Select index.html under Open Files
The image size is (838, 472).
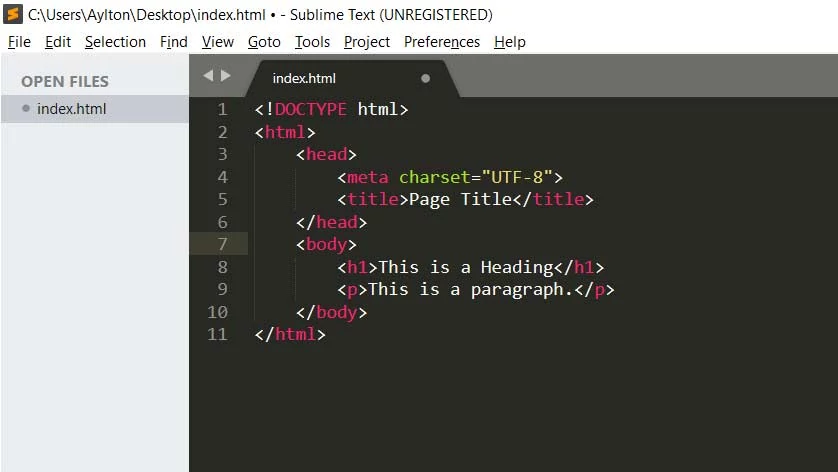[71, 109]
